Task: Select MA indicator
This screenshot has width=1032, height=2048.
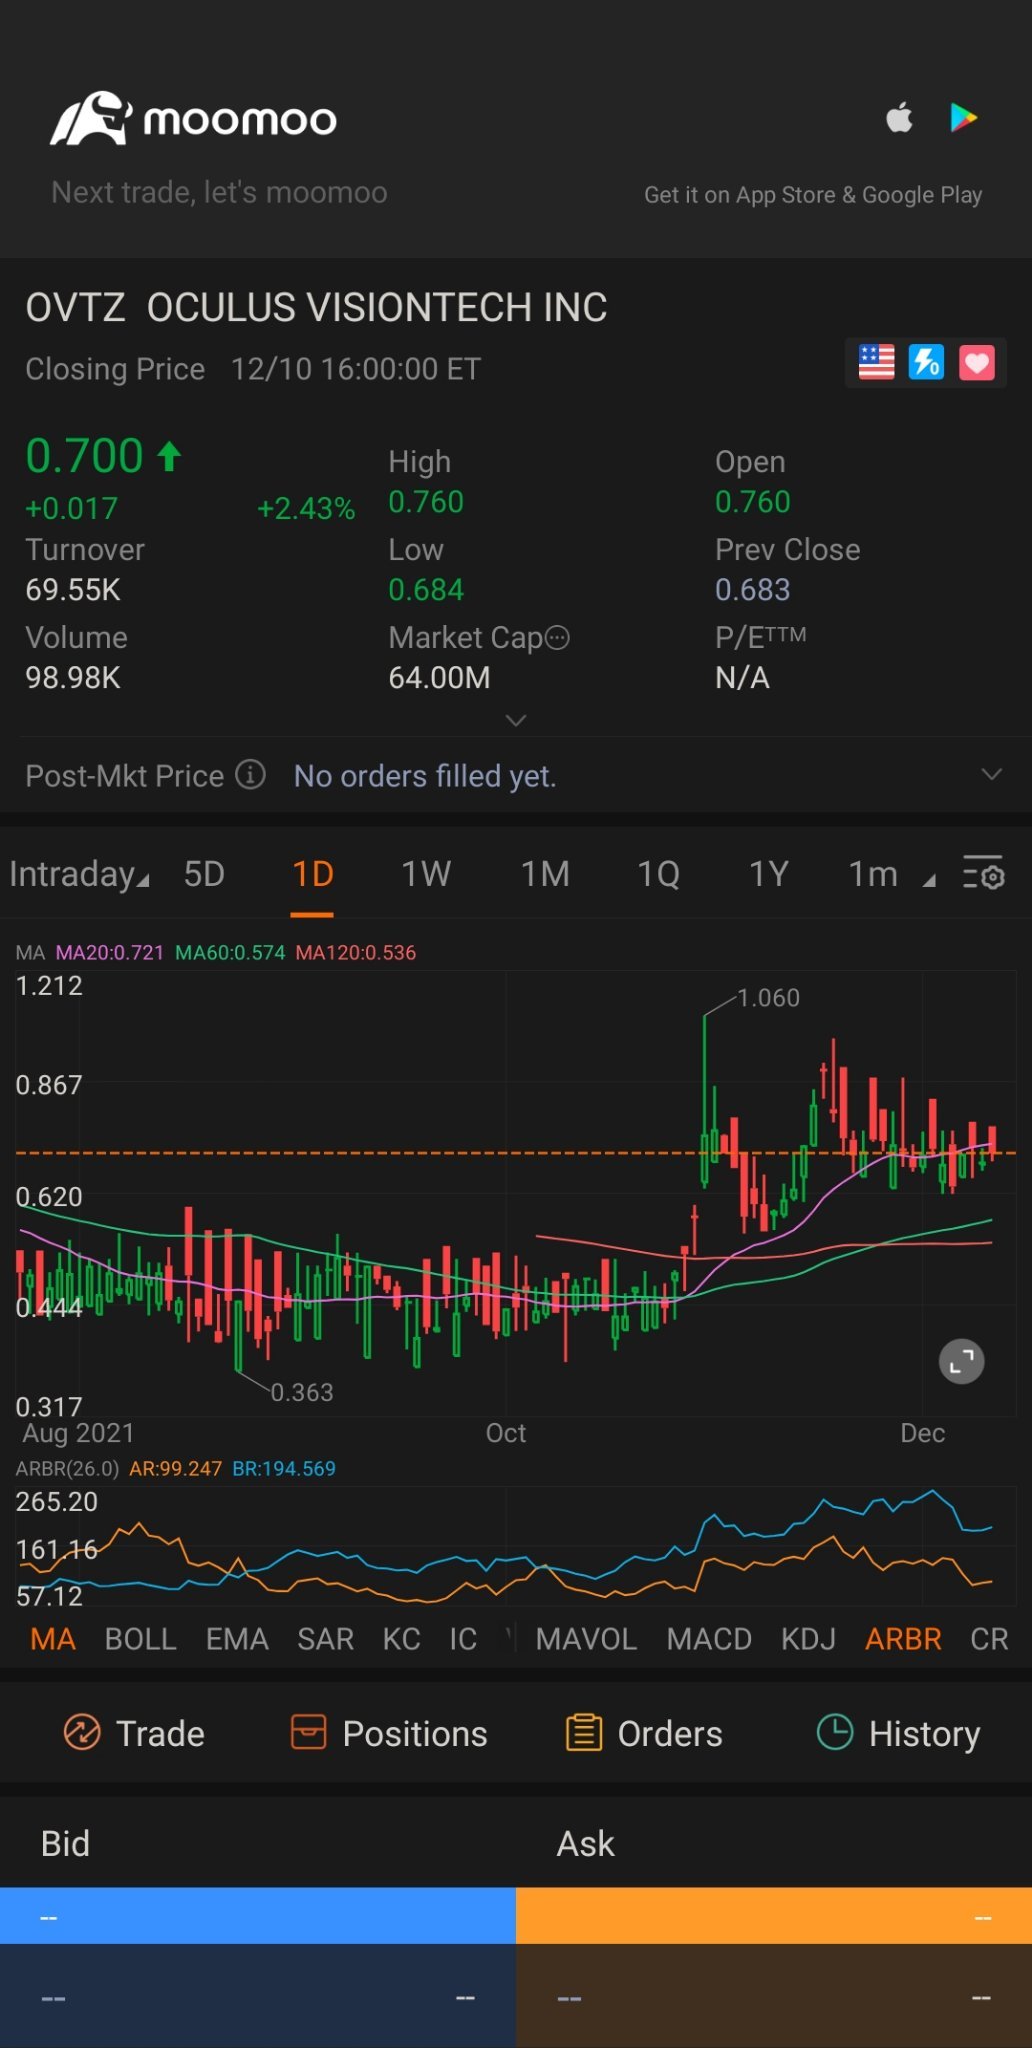Action: point(53,1639)
